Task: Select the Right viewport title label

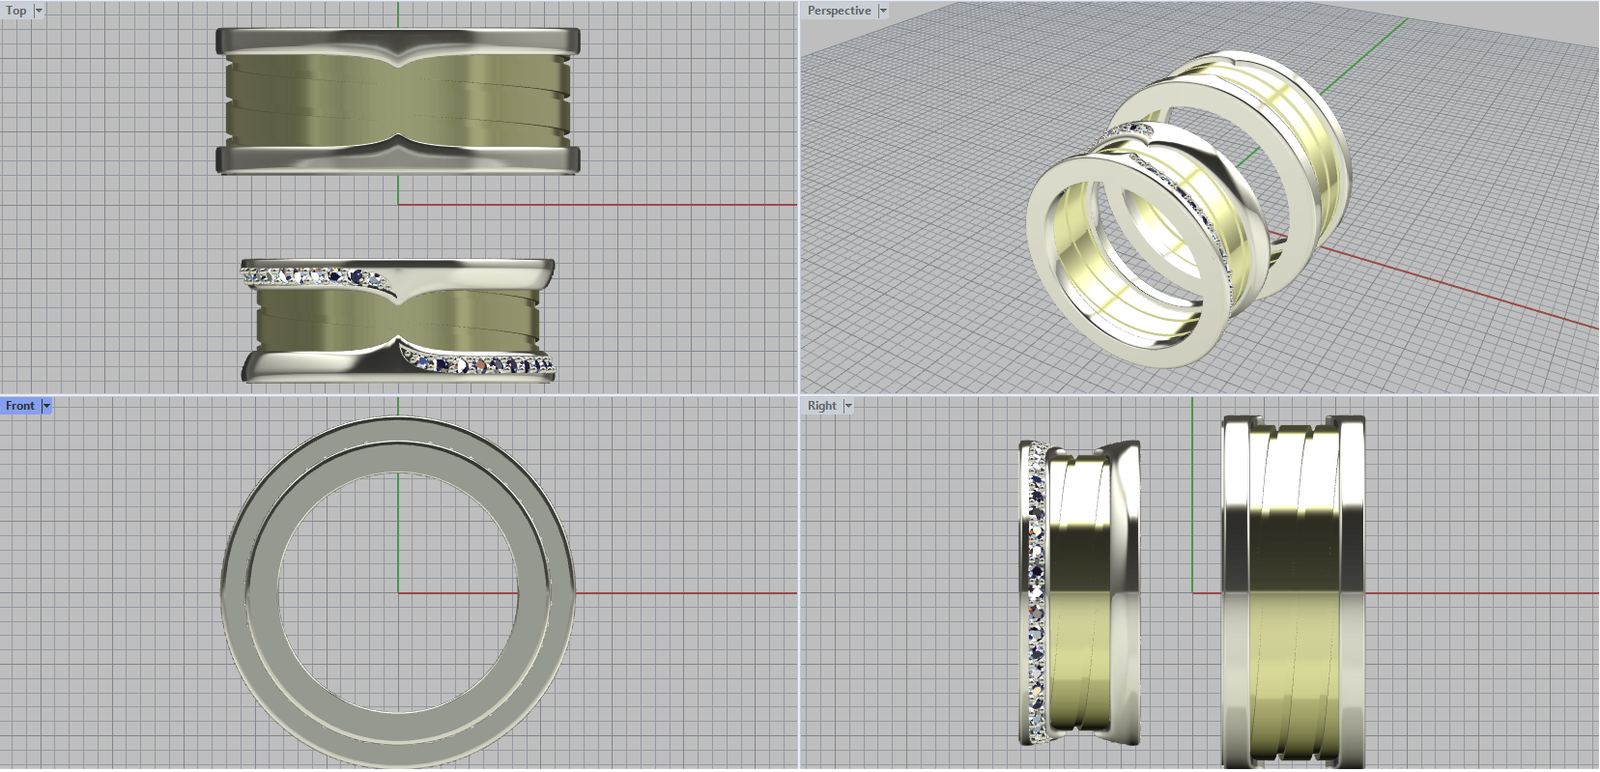Action: pos(821,406)
